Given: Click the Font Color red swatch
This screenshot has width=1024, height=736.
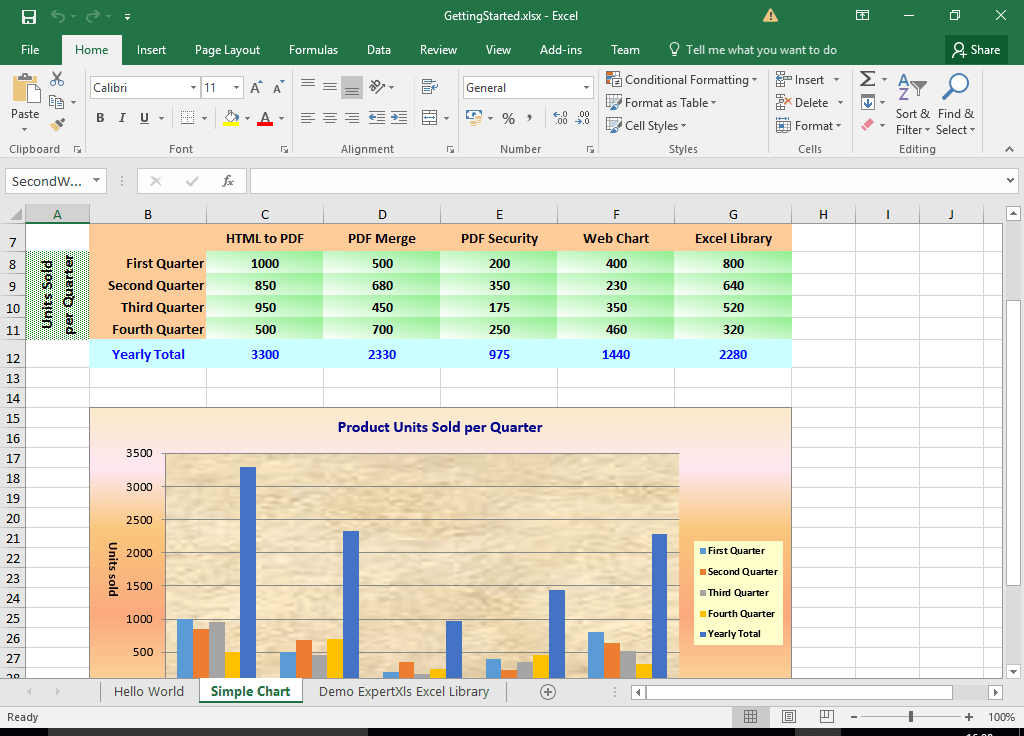Looking at the screenshot, I should point(265,122).
